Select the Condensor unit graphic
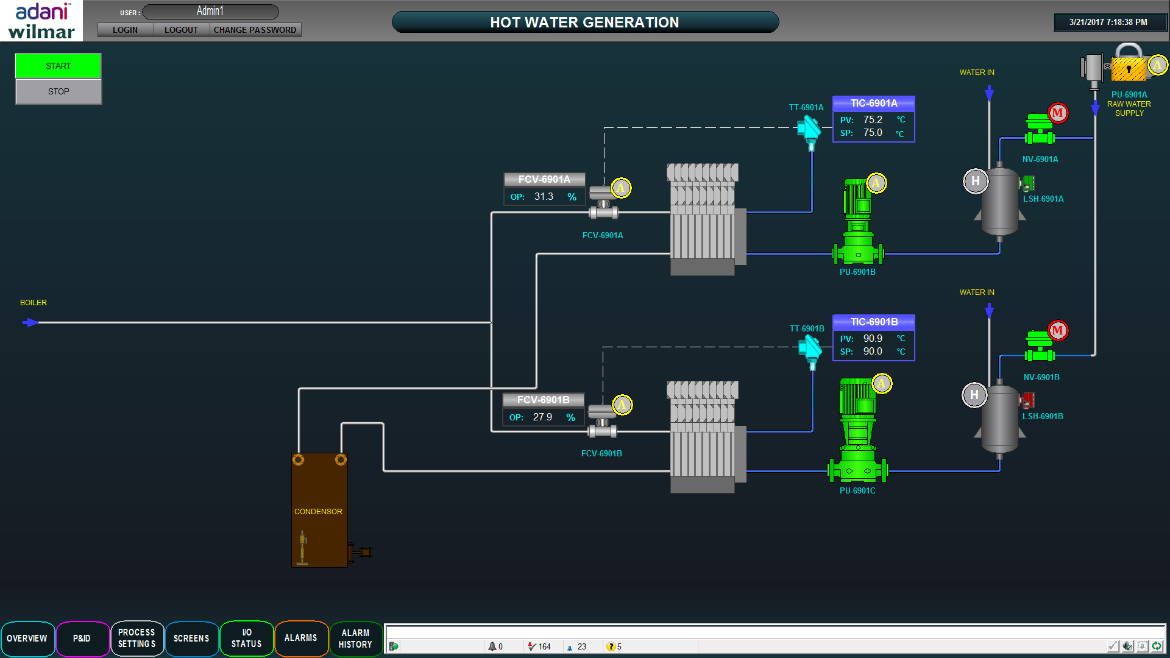1170x658 pixels. tap(319, 510)
